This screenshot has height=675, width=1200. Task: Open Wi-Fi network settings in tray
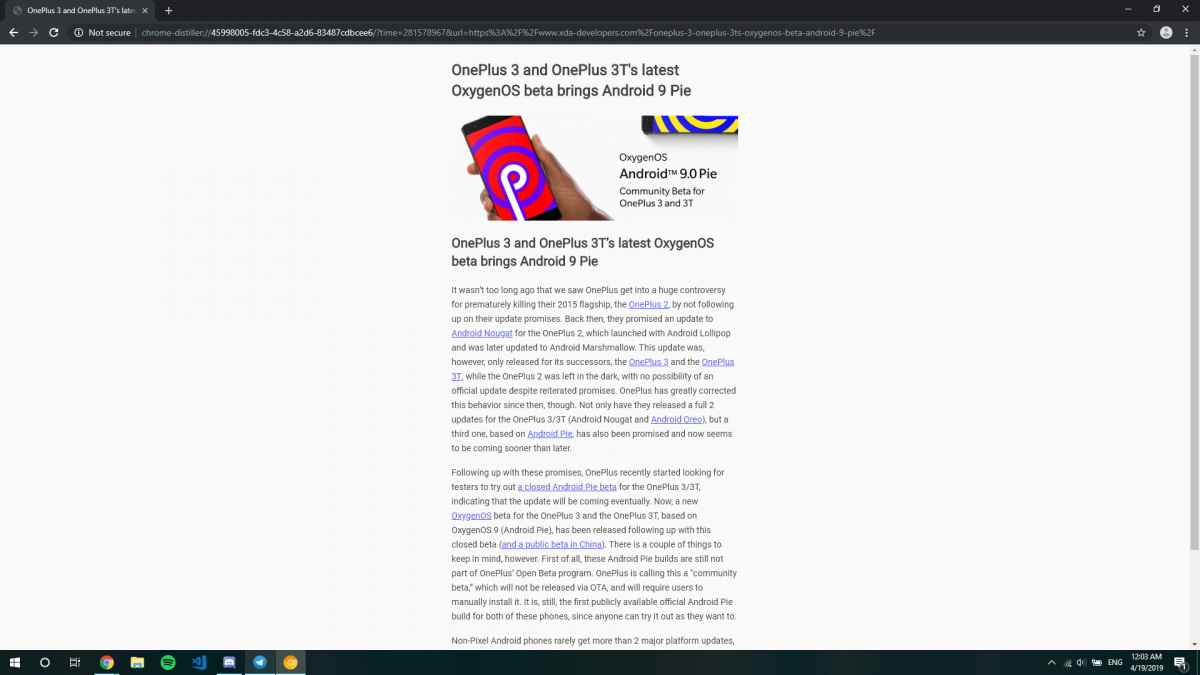[x=1067, y=662]
